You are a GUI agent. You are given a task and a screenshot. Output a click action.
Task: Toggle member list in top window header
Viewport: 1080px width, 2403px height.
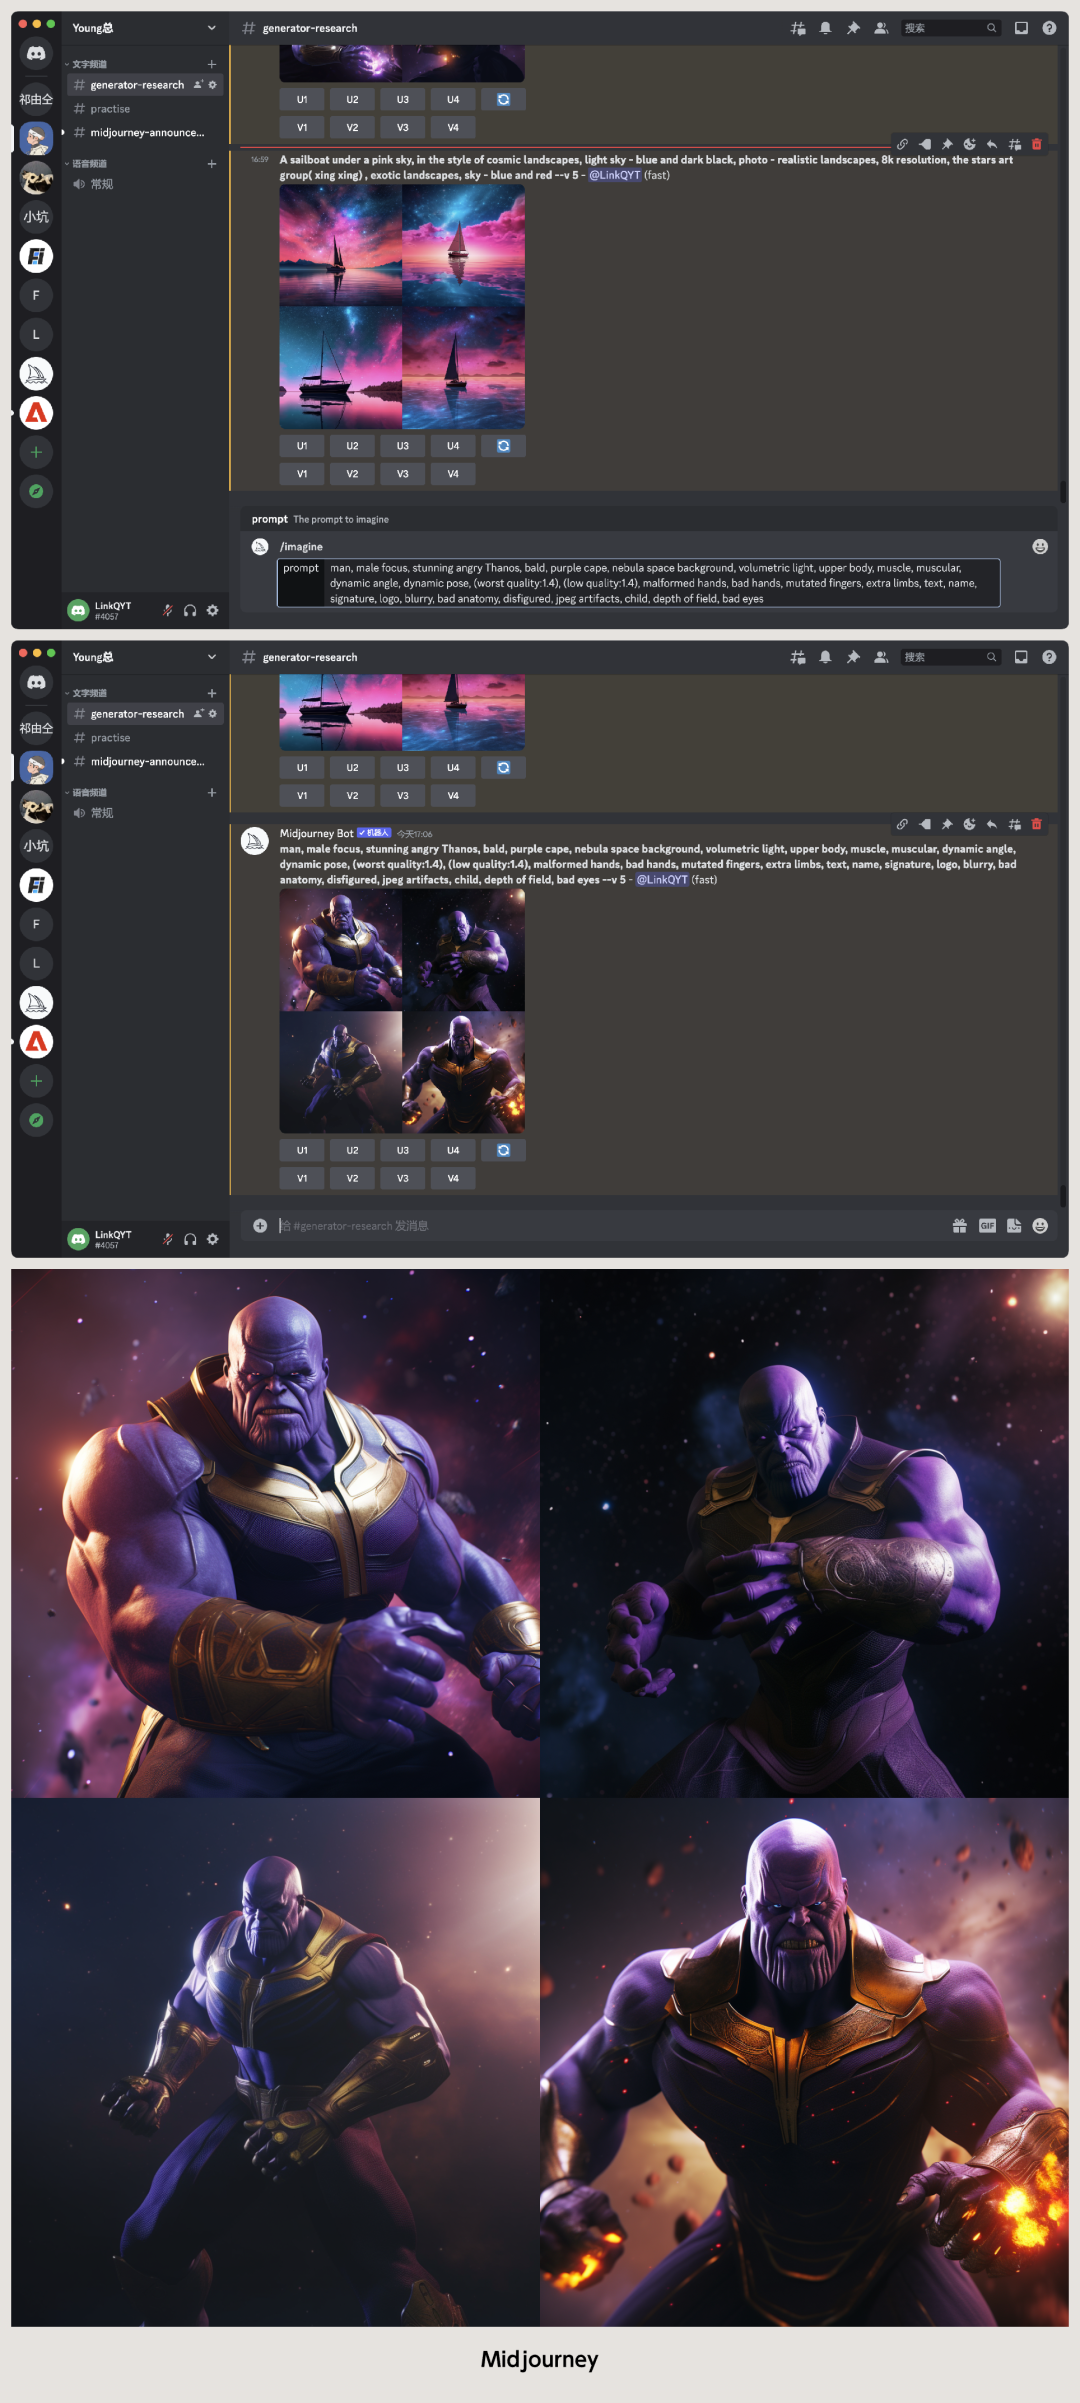(881, 28)
